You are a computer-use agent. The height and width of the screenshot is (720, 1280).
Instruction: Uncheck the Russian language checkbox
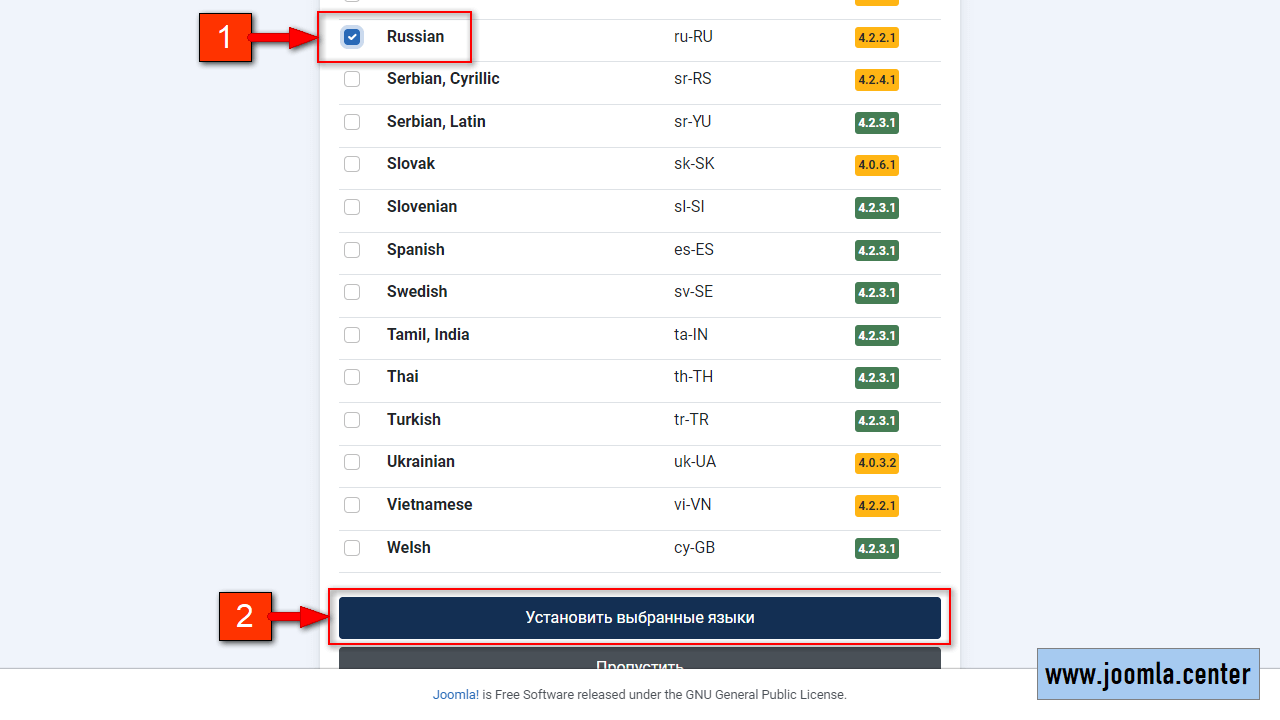pyautogui.click(x=352, y=37)
